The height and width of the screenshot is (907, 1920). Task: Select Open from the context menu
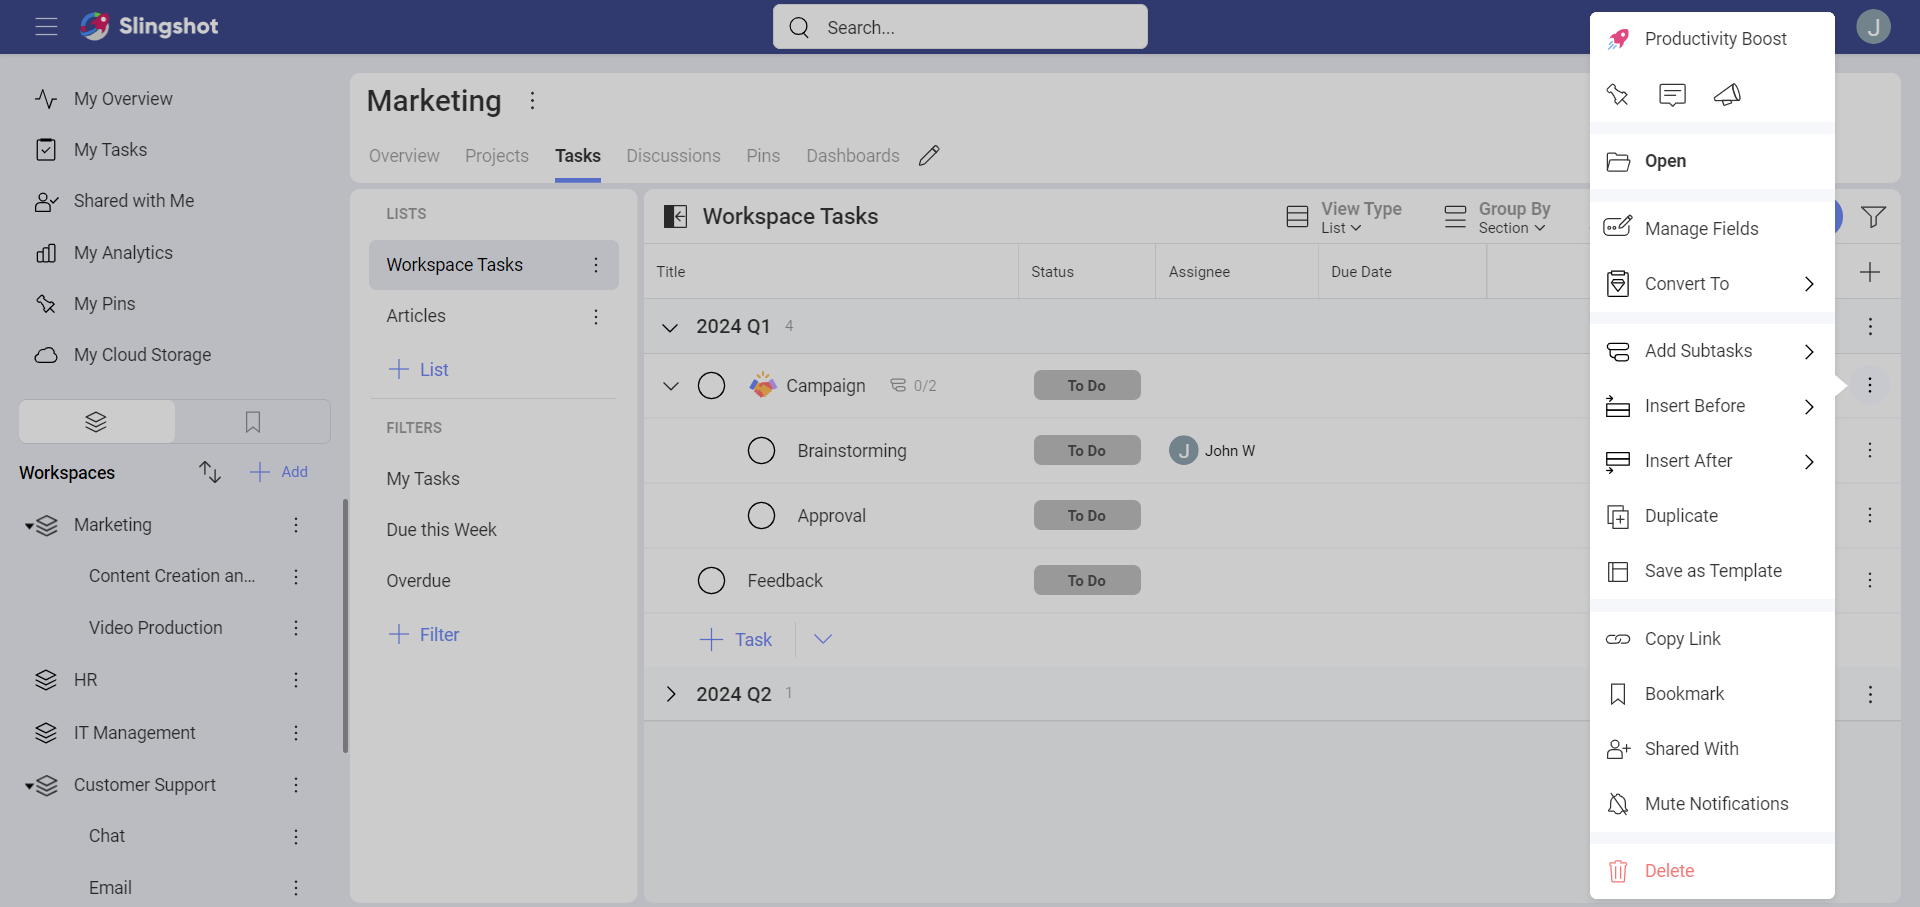coord(1712,161)
